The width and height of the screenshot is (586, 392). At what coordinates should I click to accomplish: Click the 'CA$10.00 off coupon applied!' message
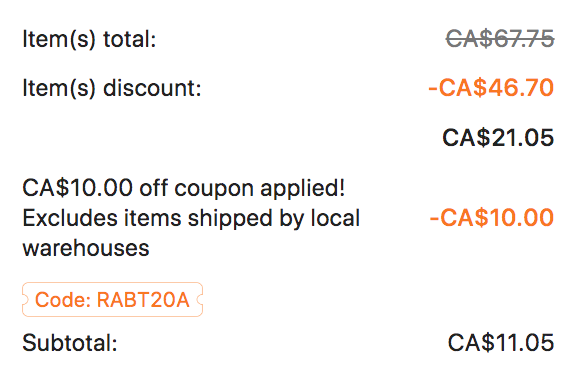click(x=183, y=188)
